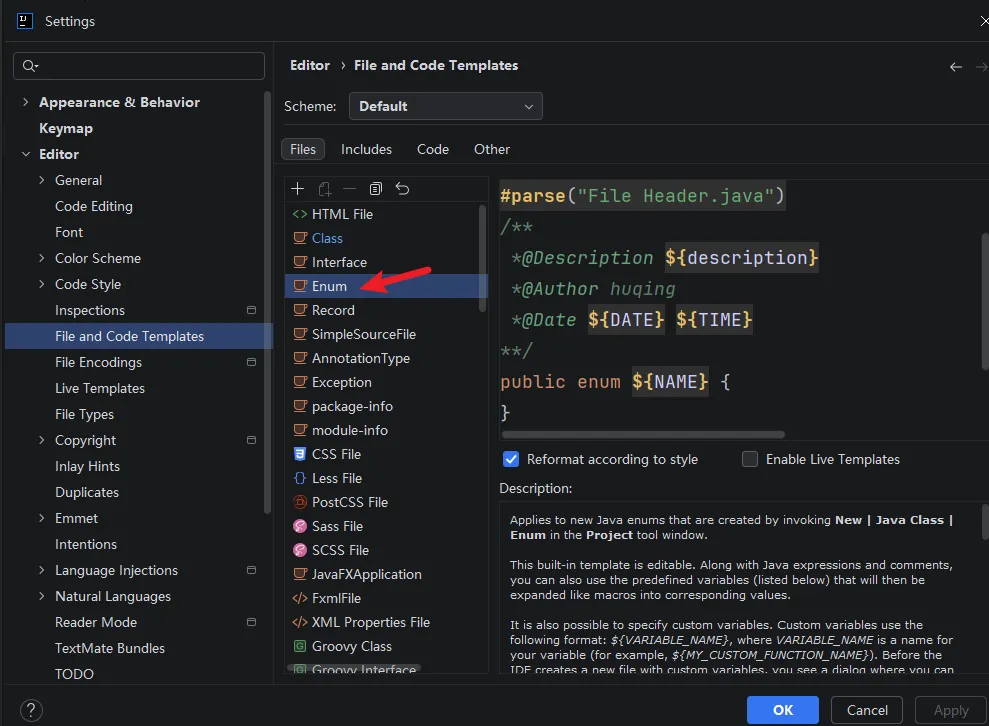Click the back navigation arrow icon
The width and height of the screenshot is (989, 726).
[956, 66]
